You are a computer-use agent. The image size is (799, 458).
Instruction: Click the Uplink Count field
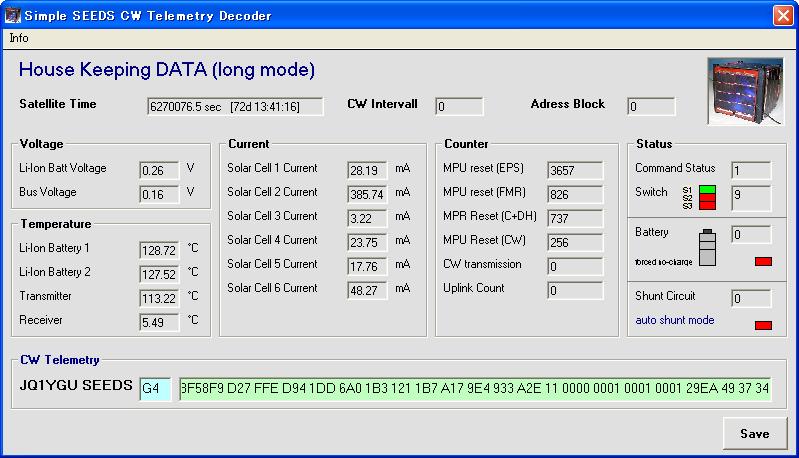pyautogui.click(x=575, y=290)
